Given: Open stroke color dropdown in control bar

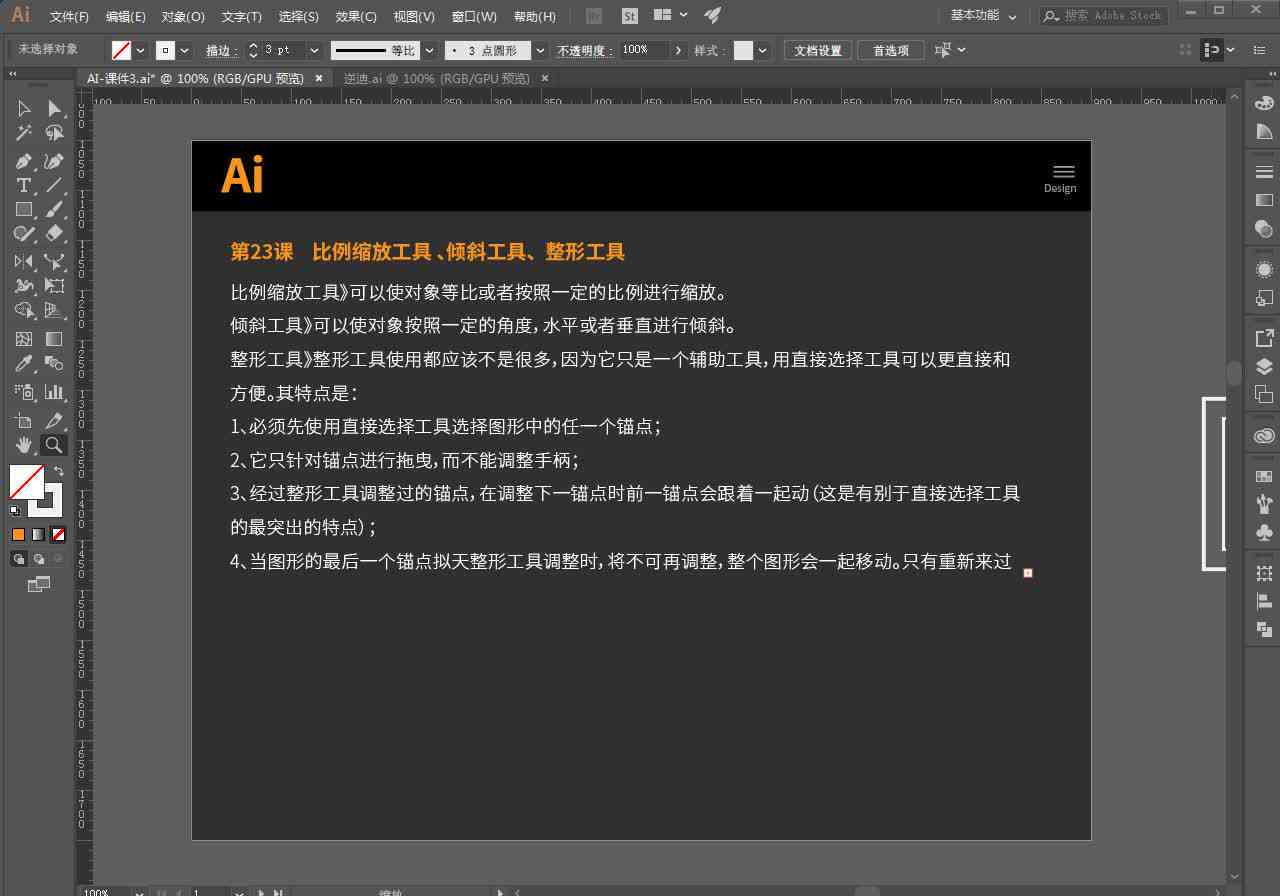Looking at the screenshot, I should [185, 50].
